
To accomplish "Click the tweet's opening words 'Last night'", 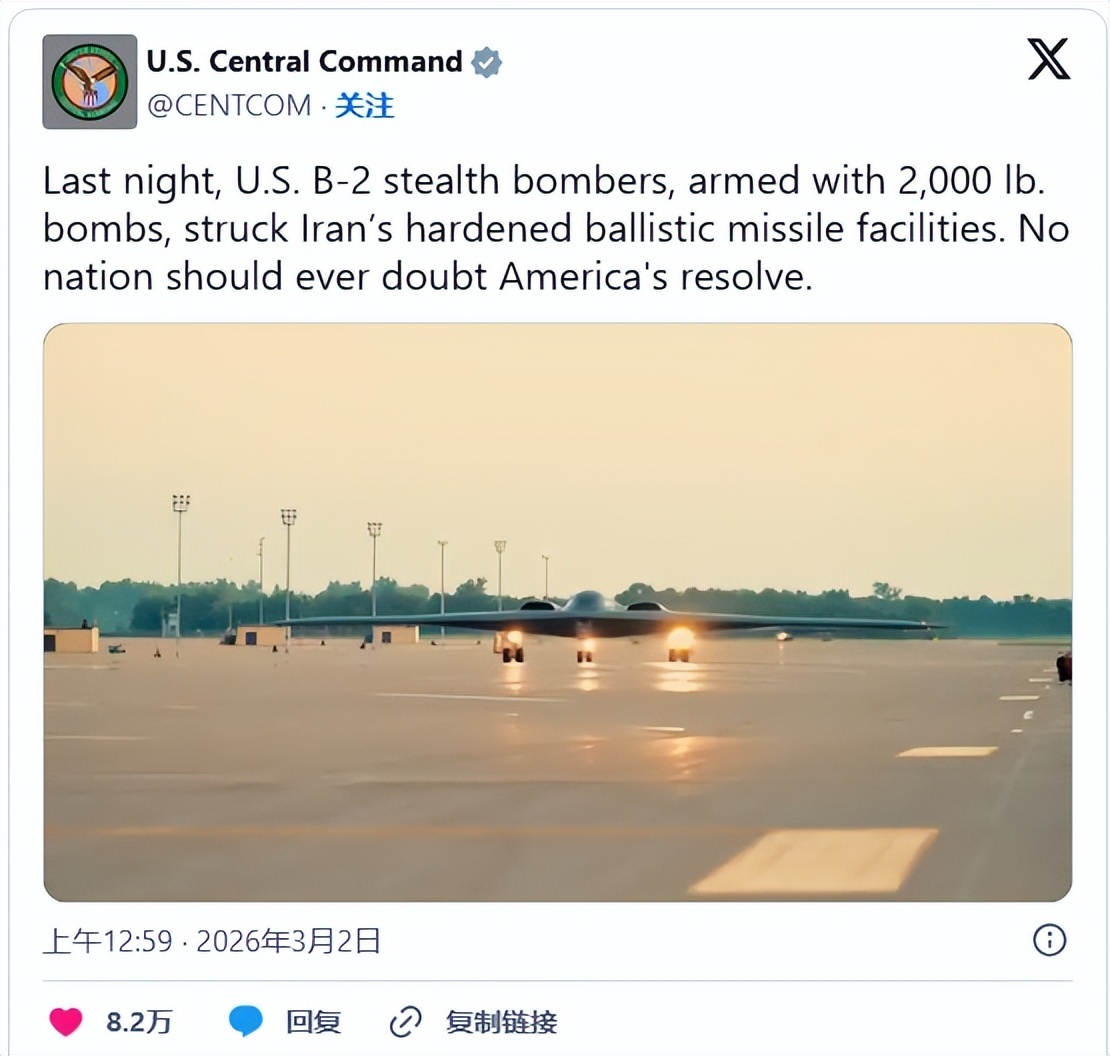I will (x=124, y=182).
